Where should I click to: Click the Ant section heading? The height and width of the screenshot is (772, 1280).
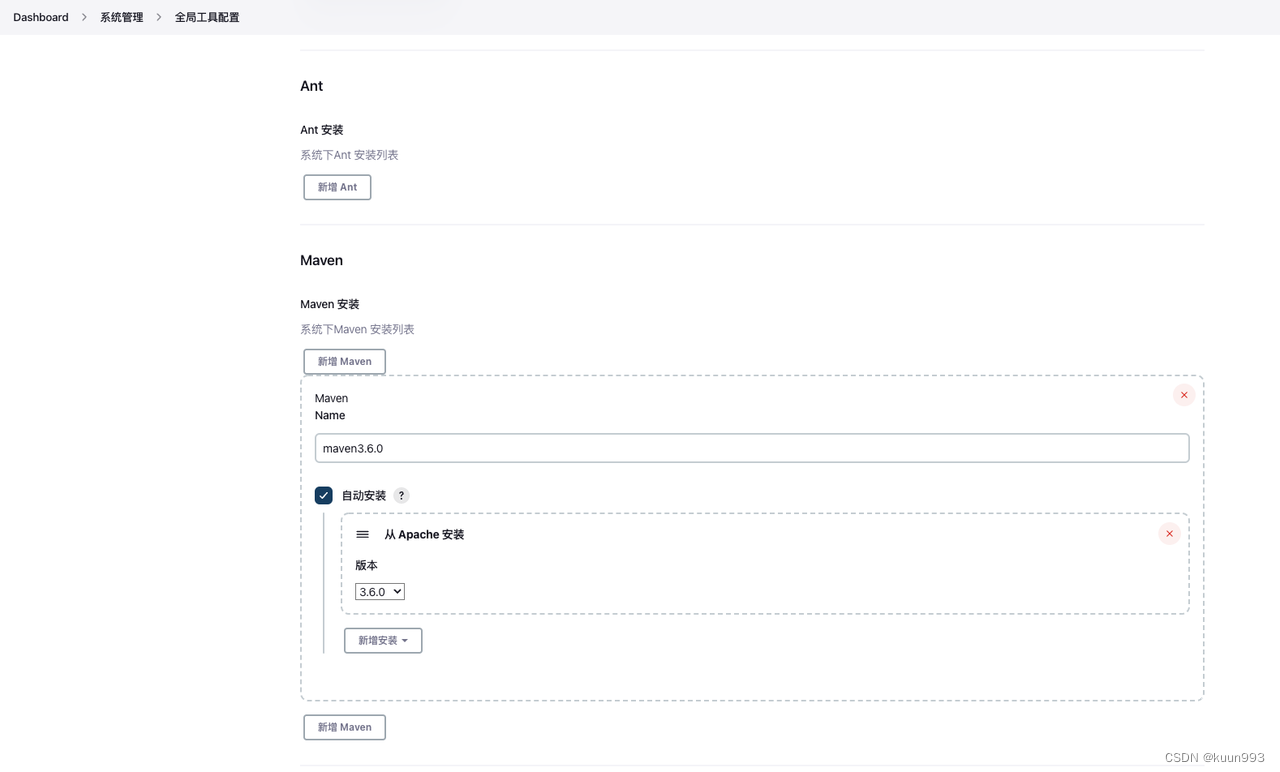[x=311, y=86]
